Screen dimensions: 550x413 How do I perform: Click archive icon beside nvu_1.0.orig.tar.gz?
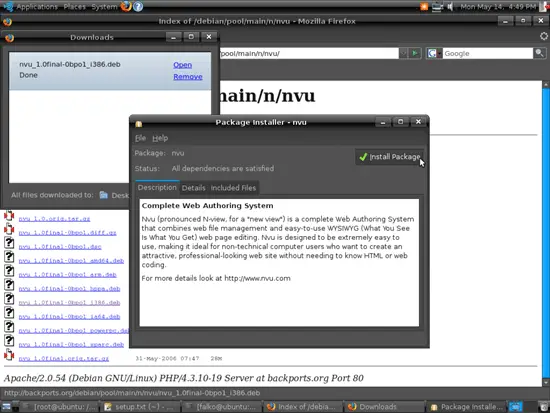click(x=9, y=215)
